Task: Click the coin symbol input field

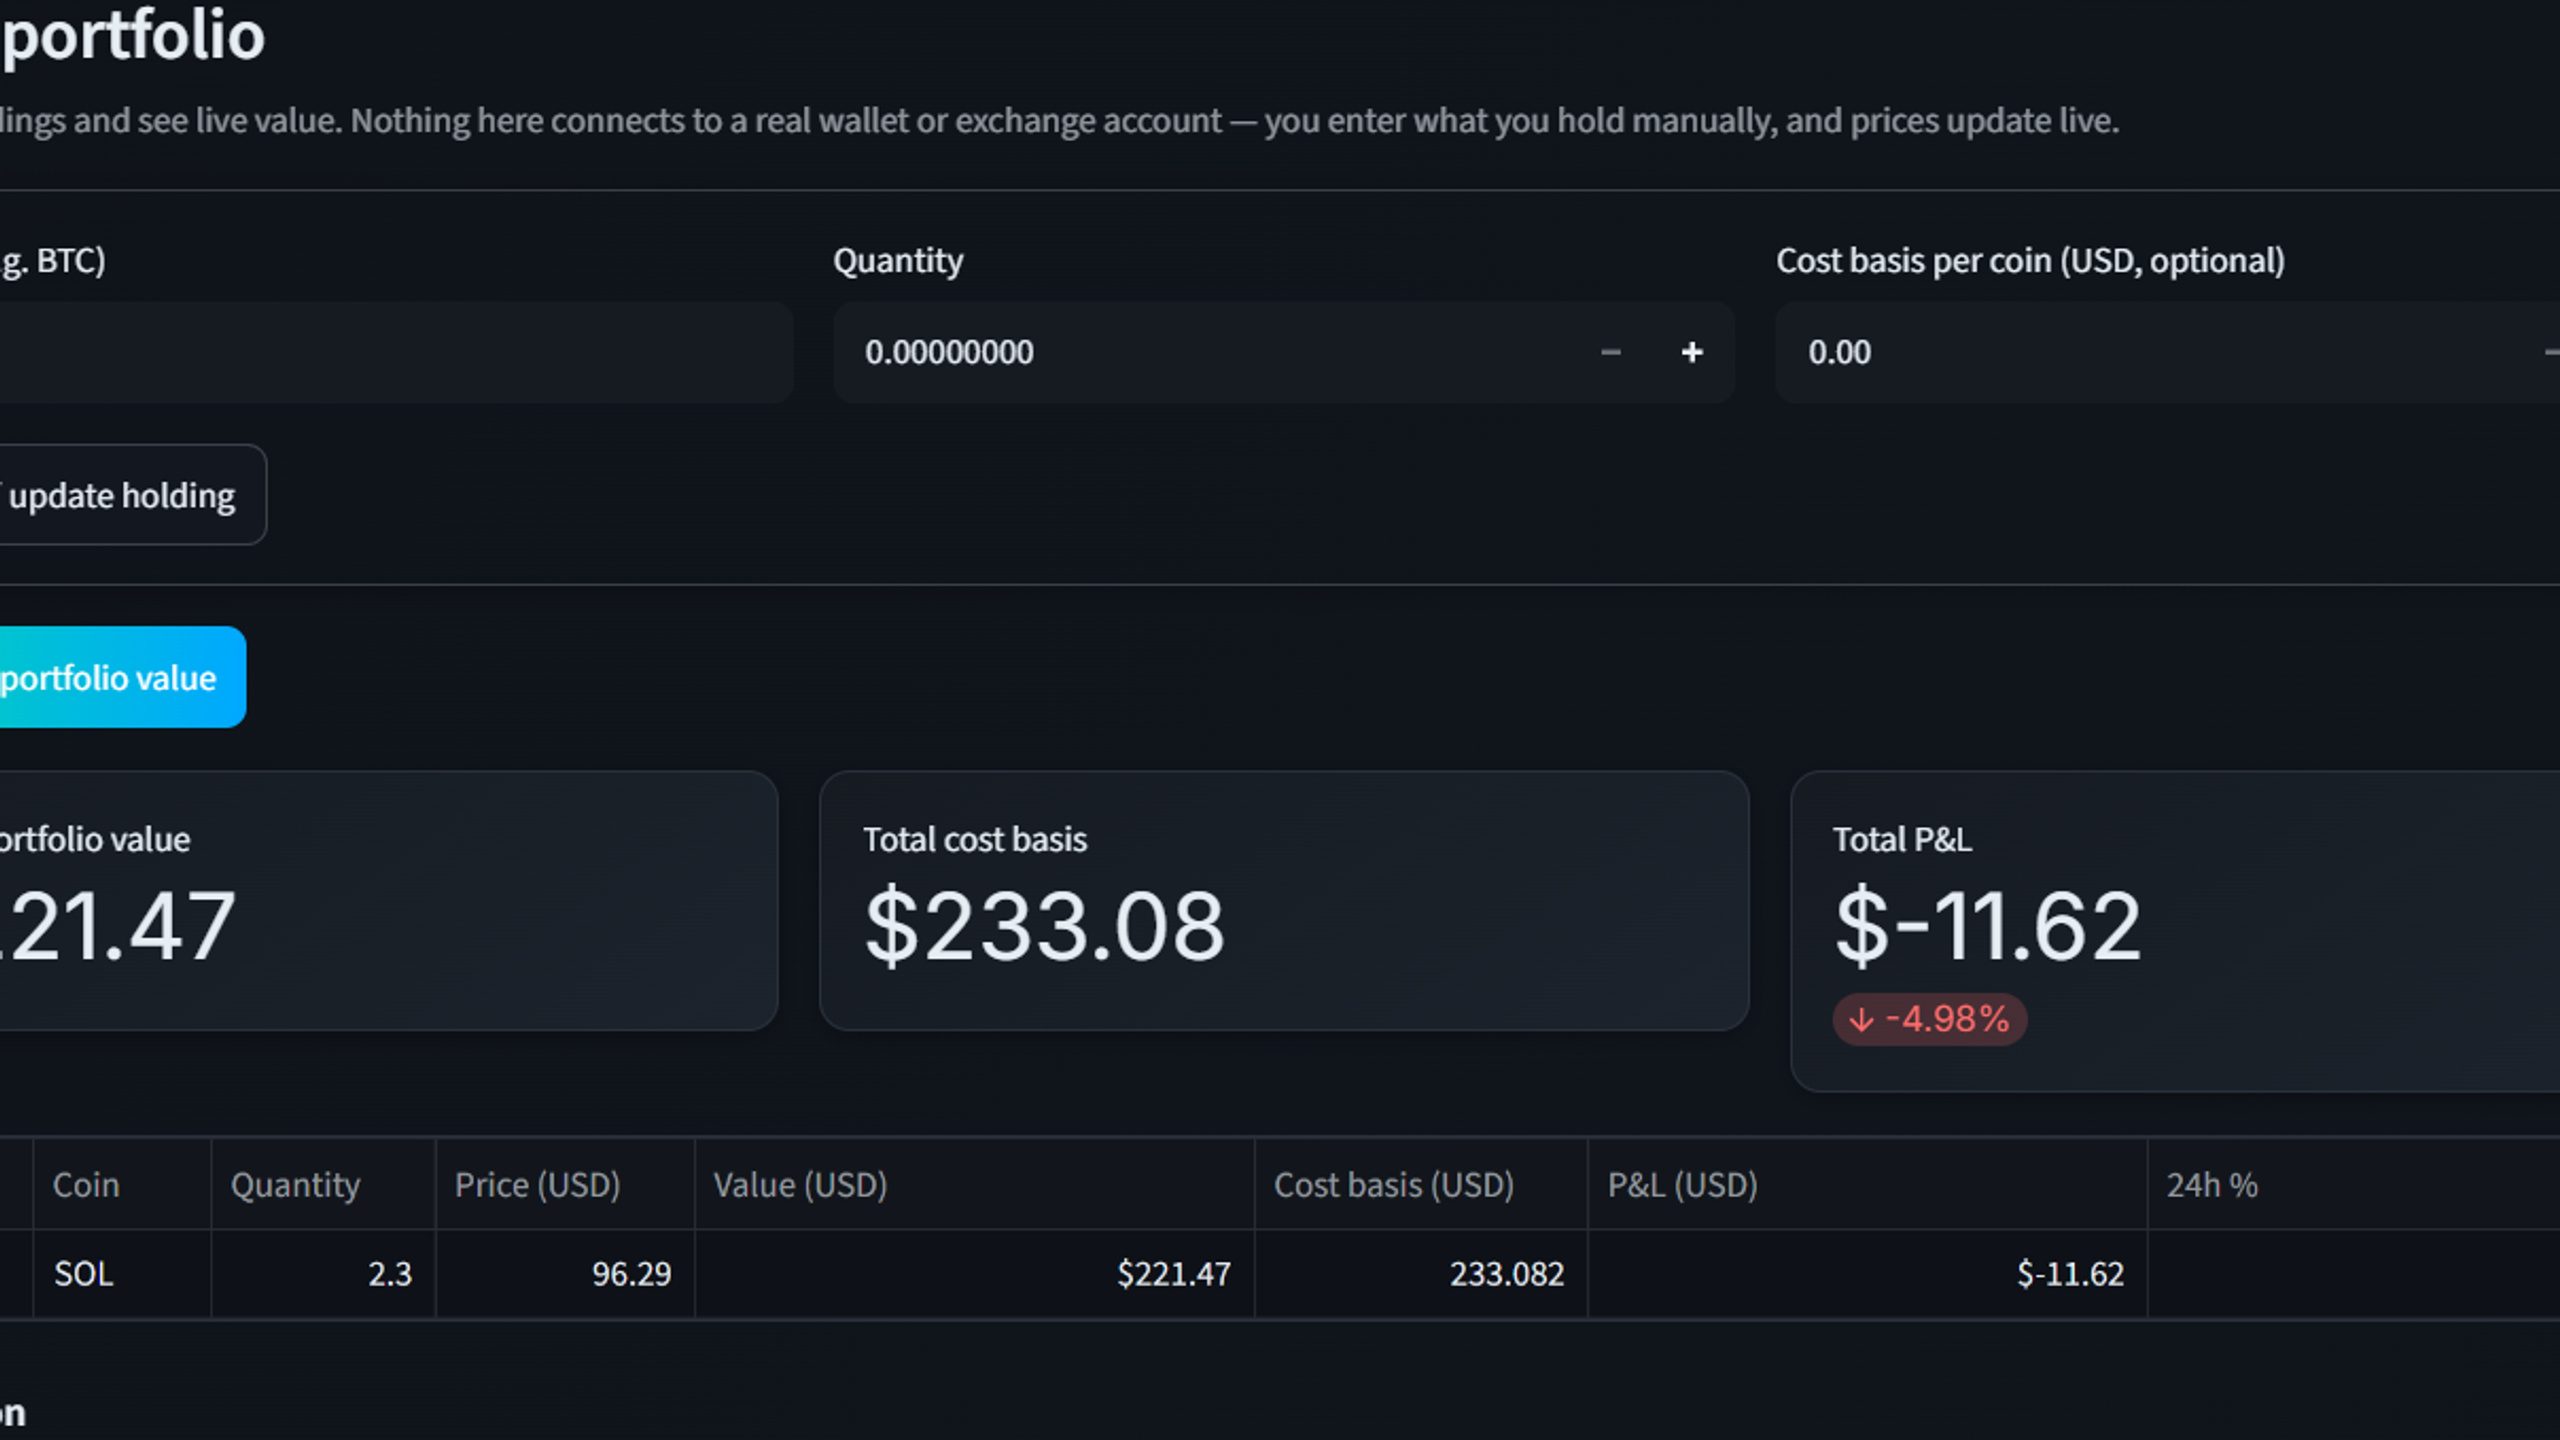Action: pyautogui.click(x=396, y=352)
